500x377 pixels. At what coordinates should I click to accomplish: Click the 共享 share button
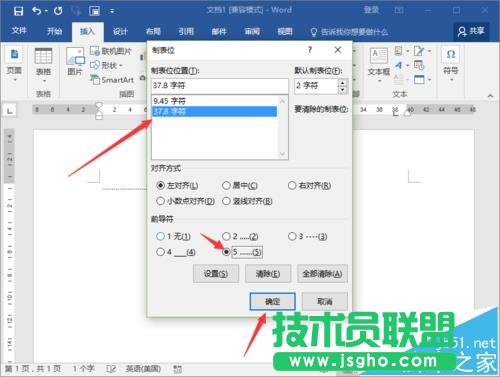coord(471,31)
